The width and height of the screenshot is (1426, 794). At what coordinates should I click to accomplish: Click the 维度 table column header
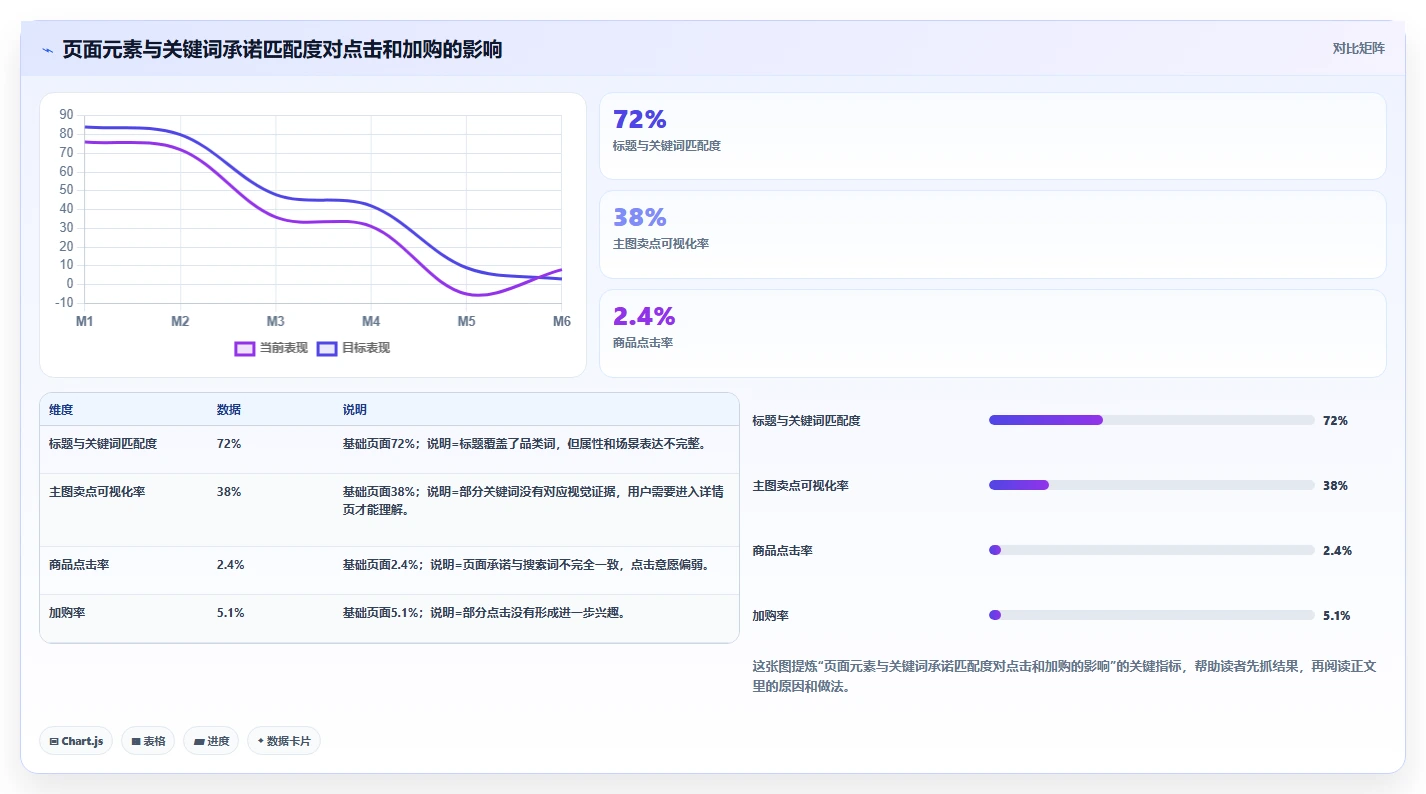tap(61, 410)
